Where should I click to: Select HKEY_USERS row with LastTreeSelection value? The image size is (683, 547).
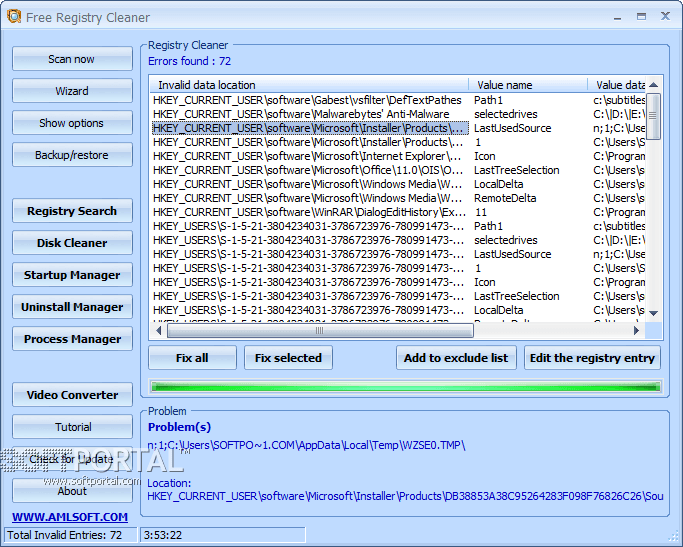tap(398, 296)
